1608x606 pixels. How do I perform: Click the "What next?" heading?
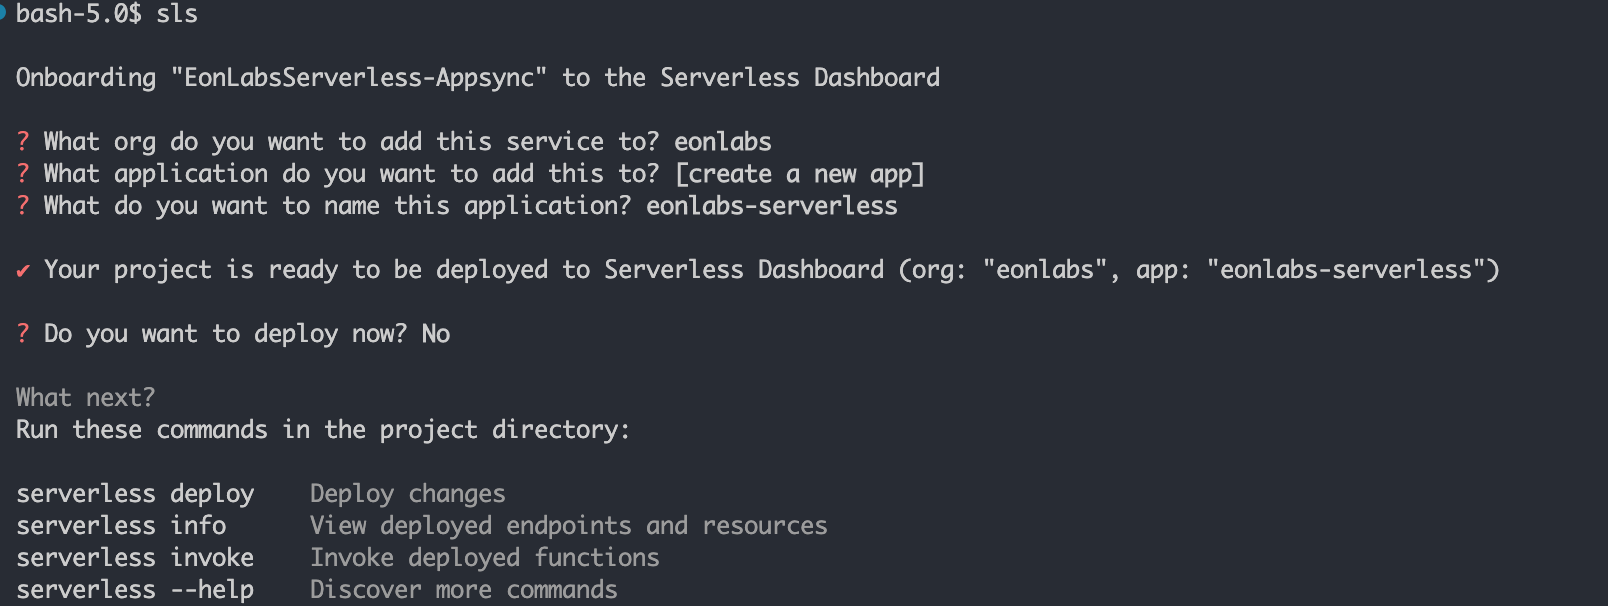click(86, 398)
